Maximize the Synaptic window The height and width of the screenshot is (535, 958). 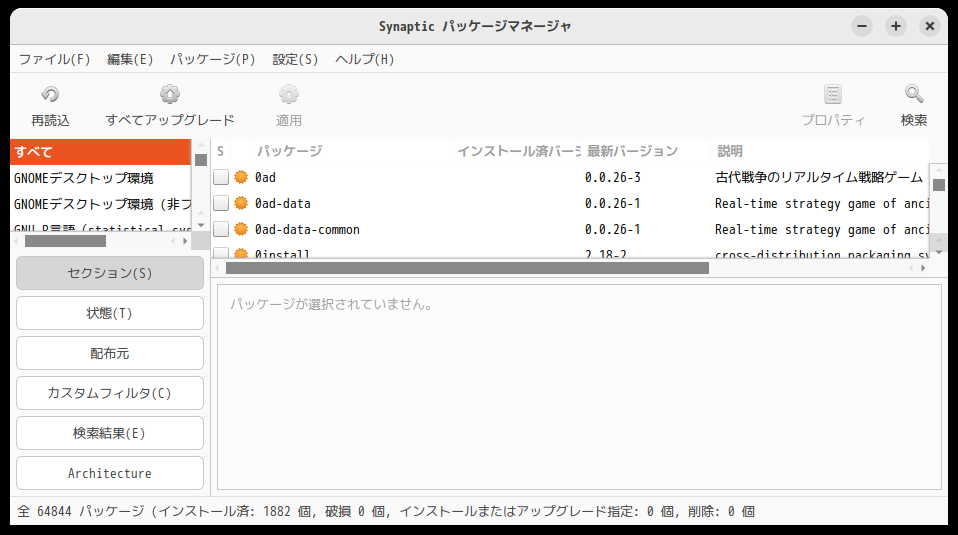tap(896, 26)
